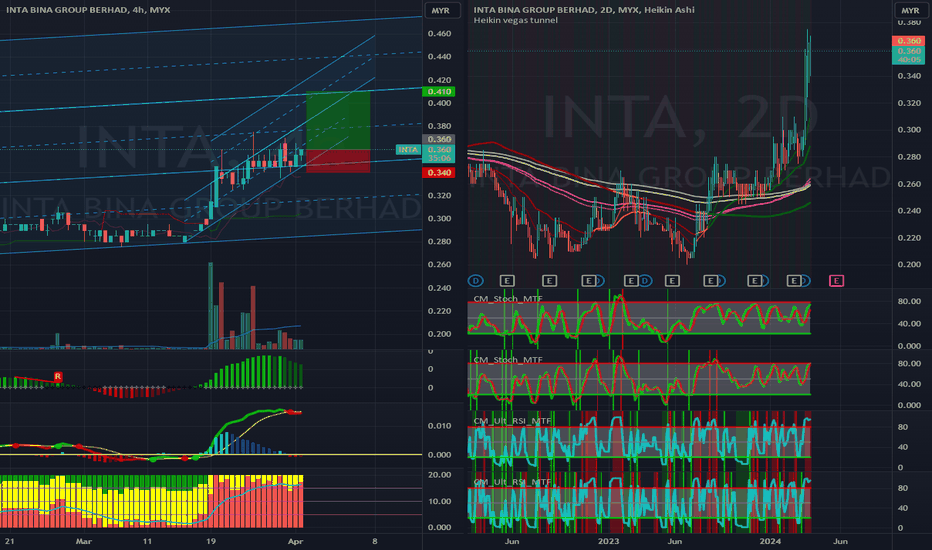Screen dimensions: 932x550
Task: Click last gray earnings E marker before pink one
Action: 794,281
